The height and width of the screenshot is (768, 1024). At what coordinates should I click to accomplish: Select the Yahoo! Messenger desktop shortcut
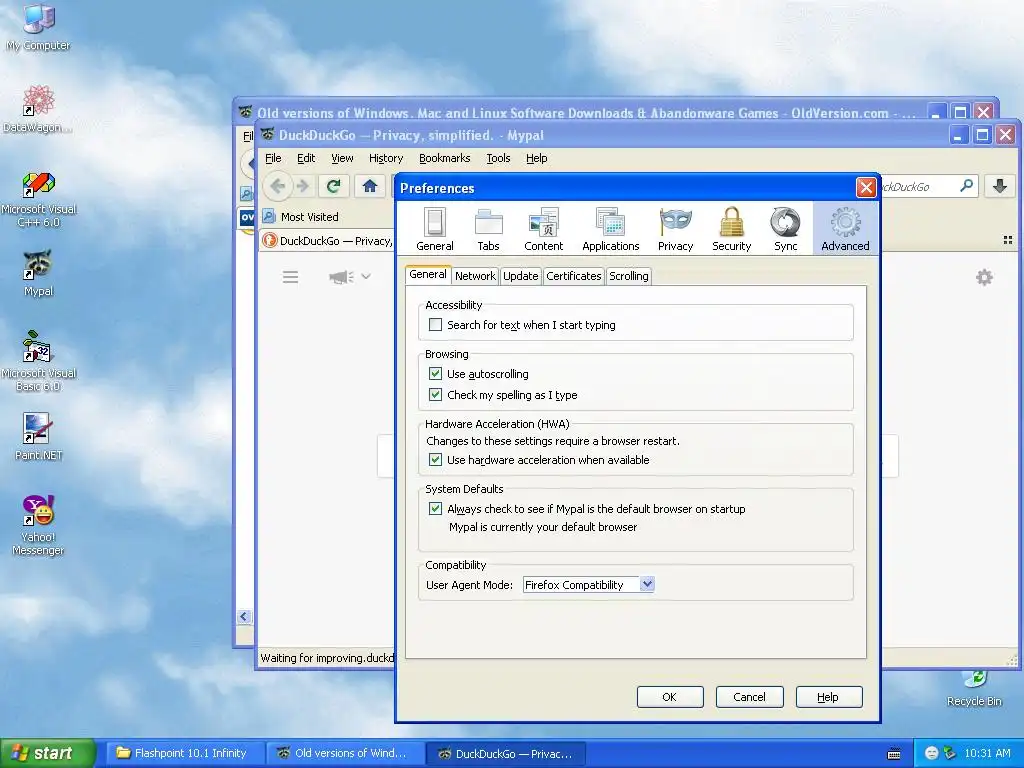pos(38,525)
